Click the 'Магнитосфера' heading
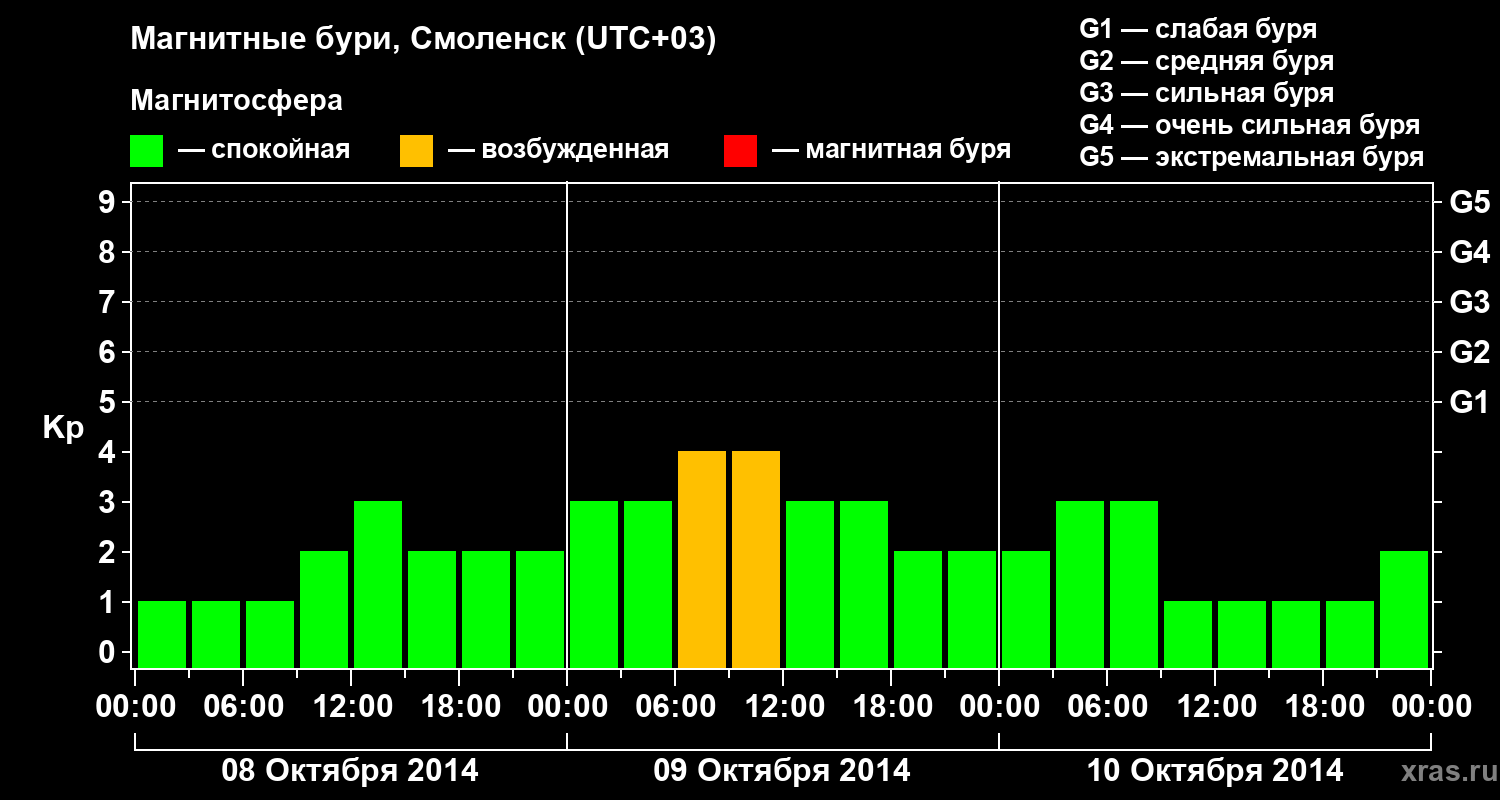 tap(236, 101)
